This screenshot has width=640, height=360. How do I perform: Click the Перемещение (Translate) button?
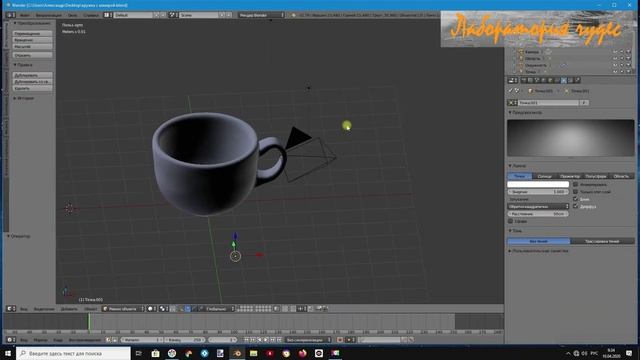(33, 34)
